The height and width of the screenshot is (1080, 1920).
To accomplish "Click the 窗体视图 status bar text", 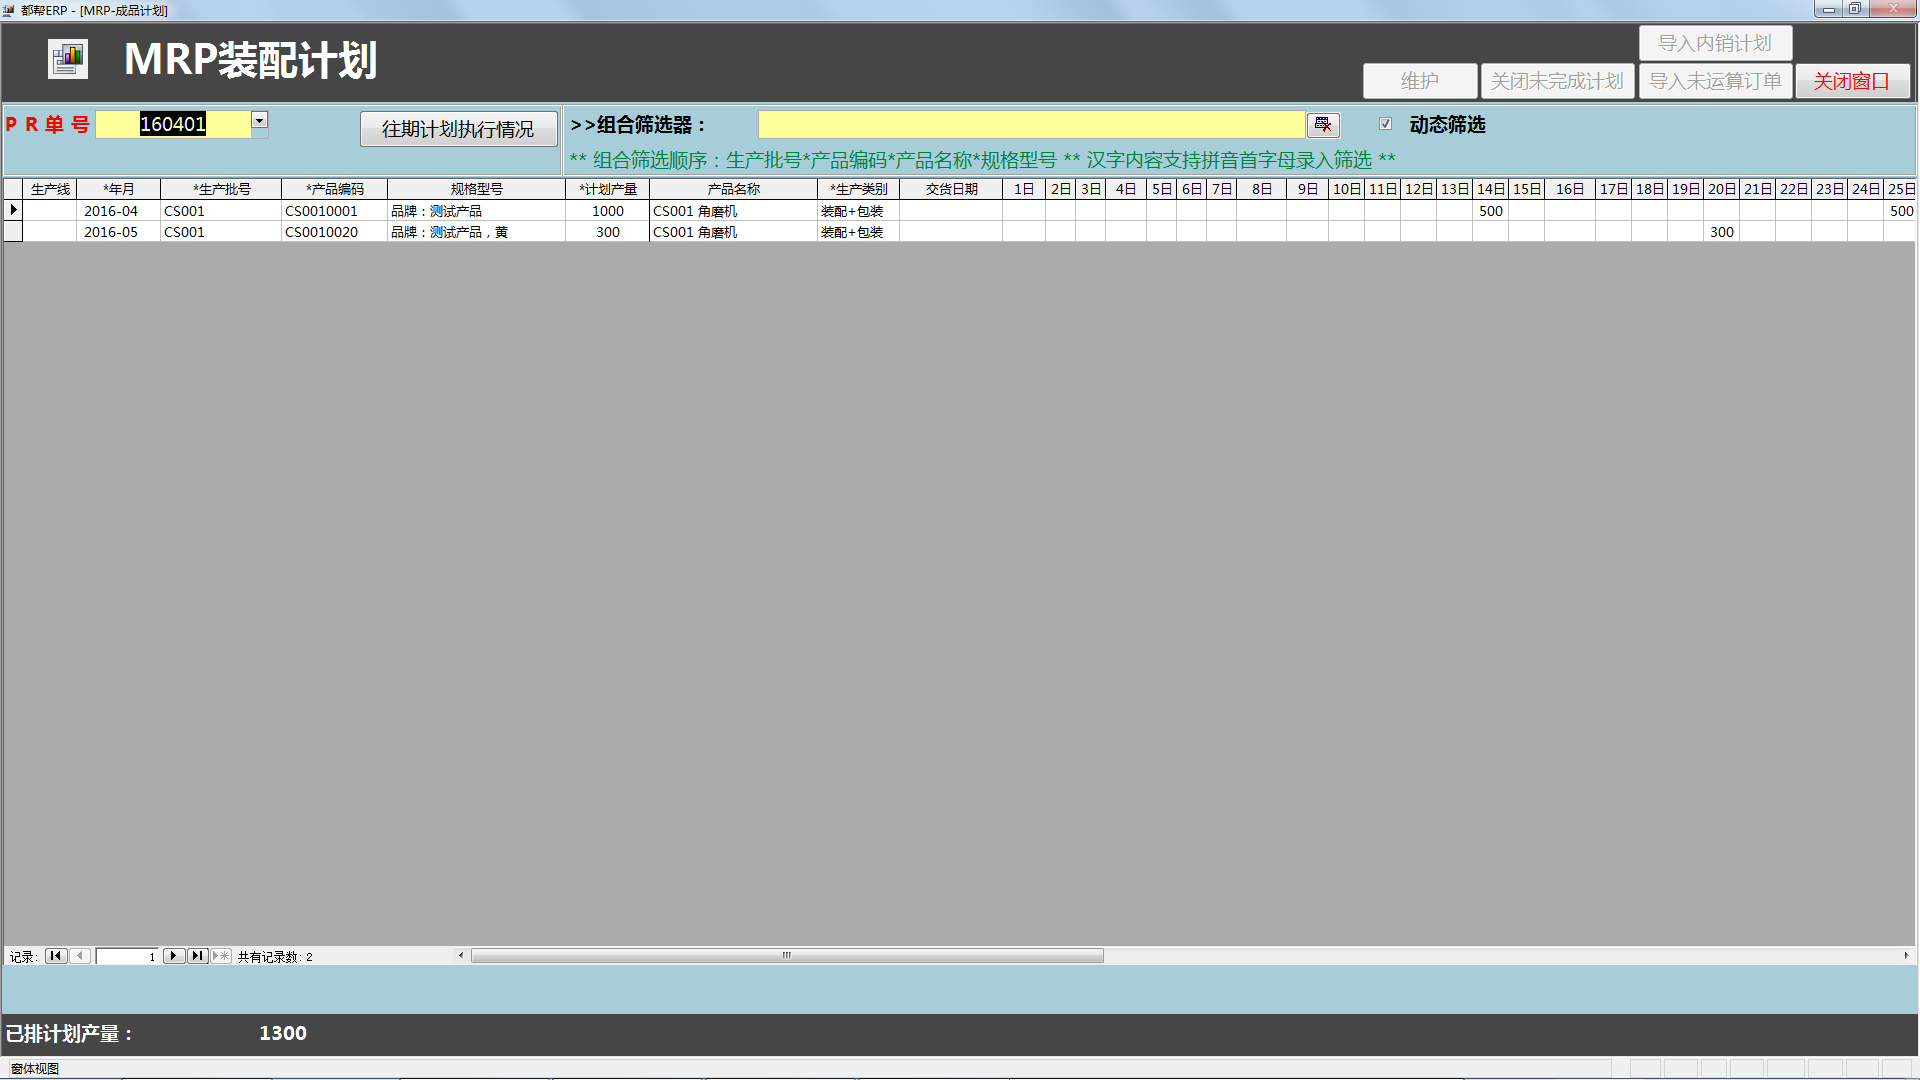I will click(35, 1068).
